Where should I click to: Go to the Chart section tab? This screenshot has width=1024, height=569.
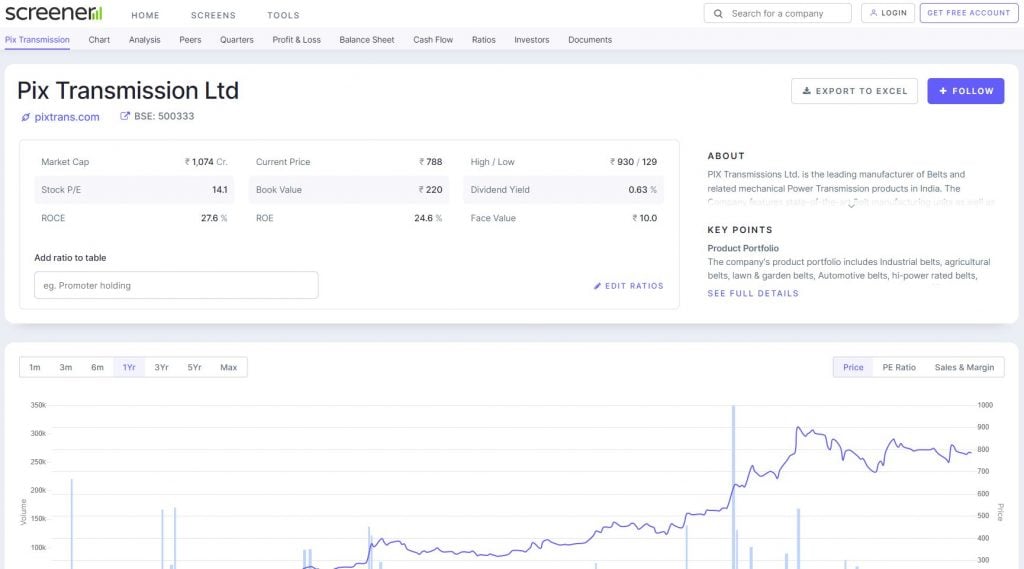(x=99, y=40)
